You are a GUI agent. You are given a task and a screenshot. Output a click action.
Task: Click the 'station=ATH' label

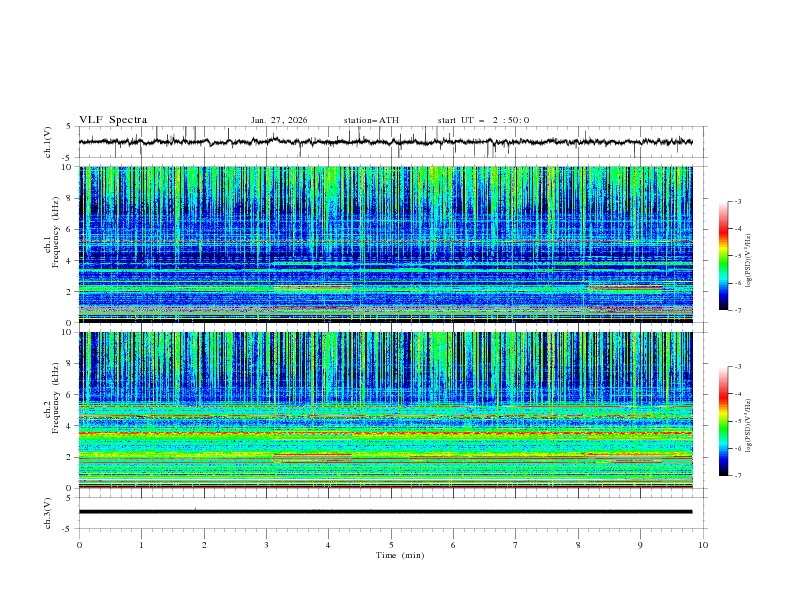coord(371,120)
